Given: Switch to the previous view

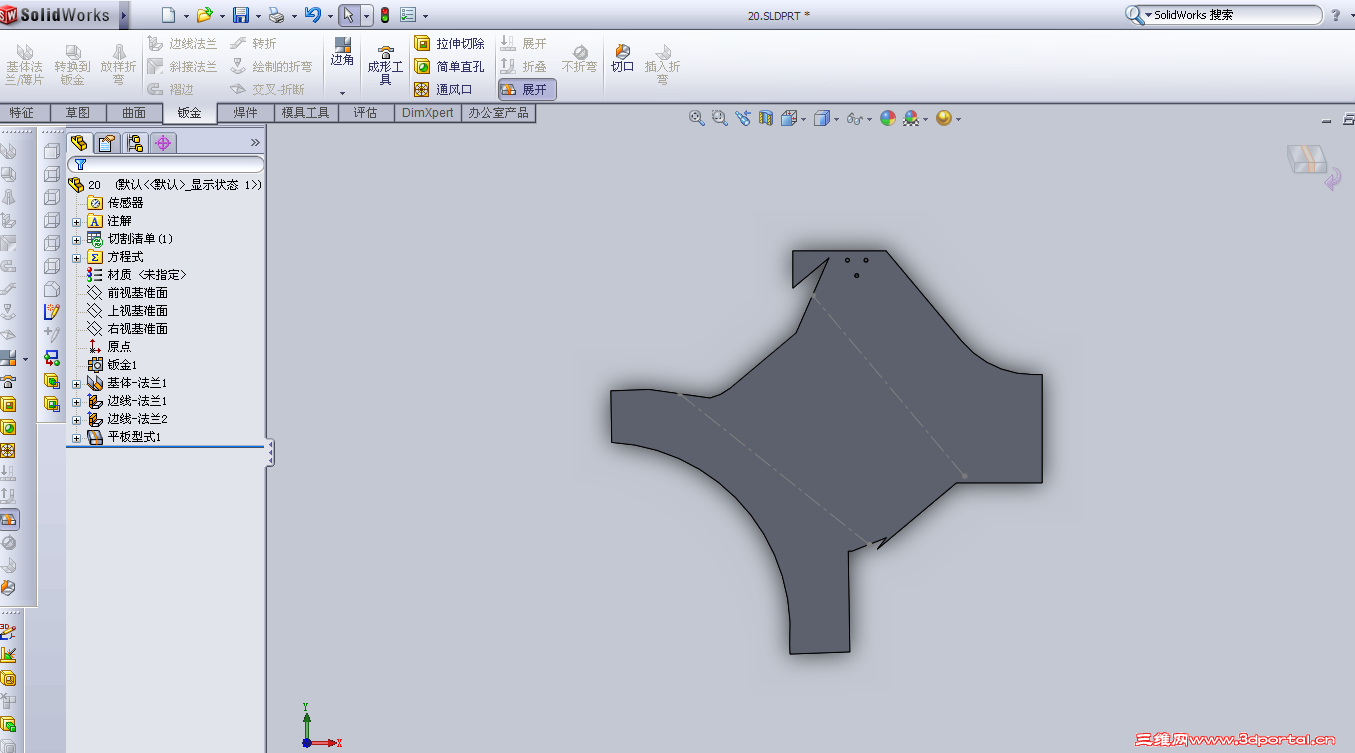Looking at the screenshot, I should tap(743, 118).
